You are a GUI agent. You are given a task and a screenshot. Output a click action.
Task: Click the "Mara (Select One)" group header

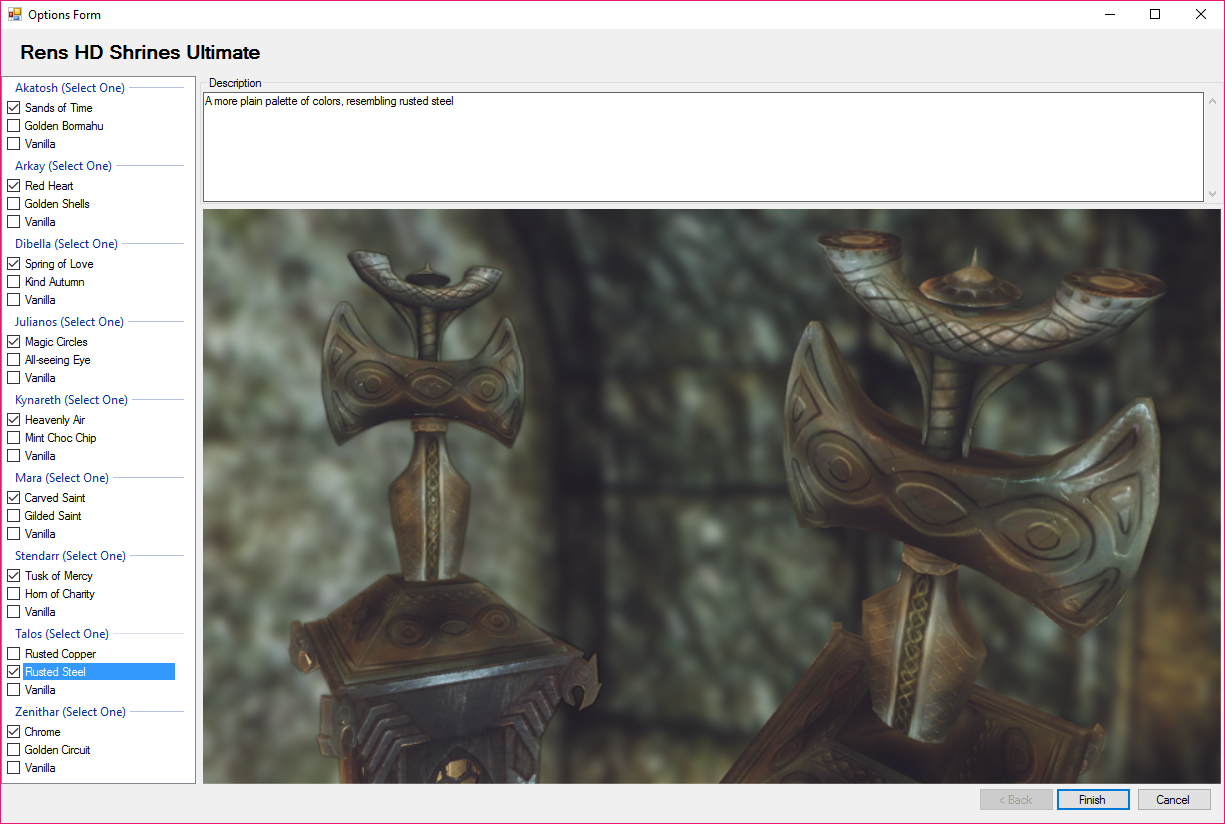[62, 478]
